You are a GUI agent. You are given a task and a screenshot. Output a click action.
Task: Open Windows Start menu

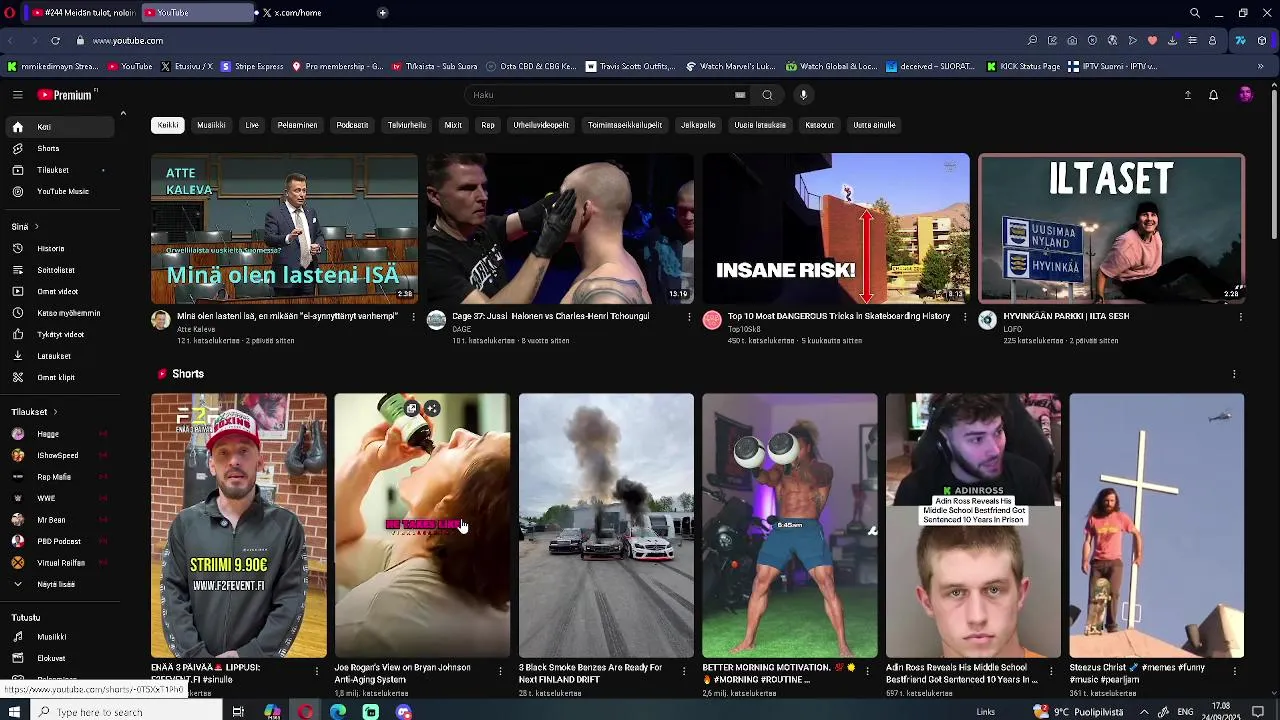(14, 712)
